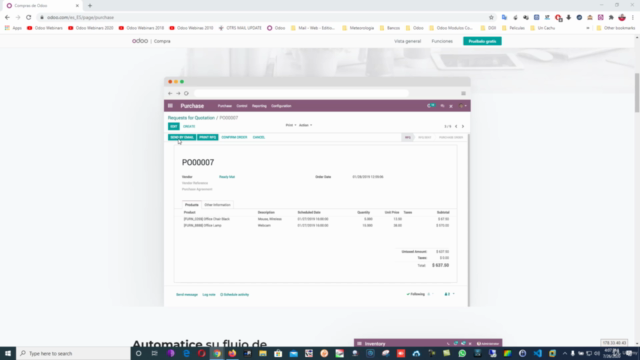
Task: Click the Edit button
Action: (x=173, y=127)
